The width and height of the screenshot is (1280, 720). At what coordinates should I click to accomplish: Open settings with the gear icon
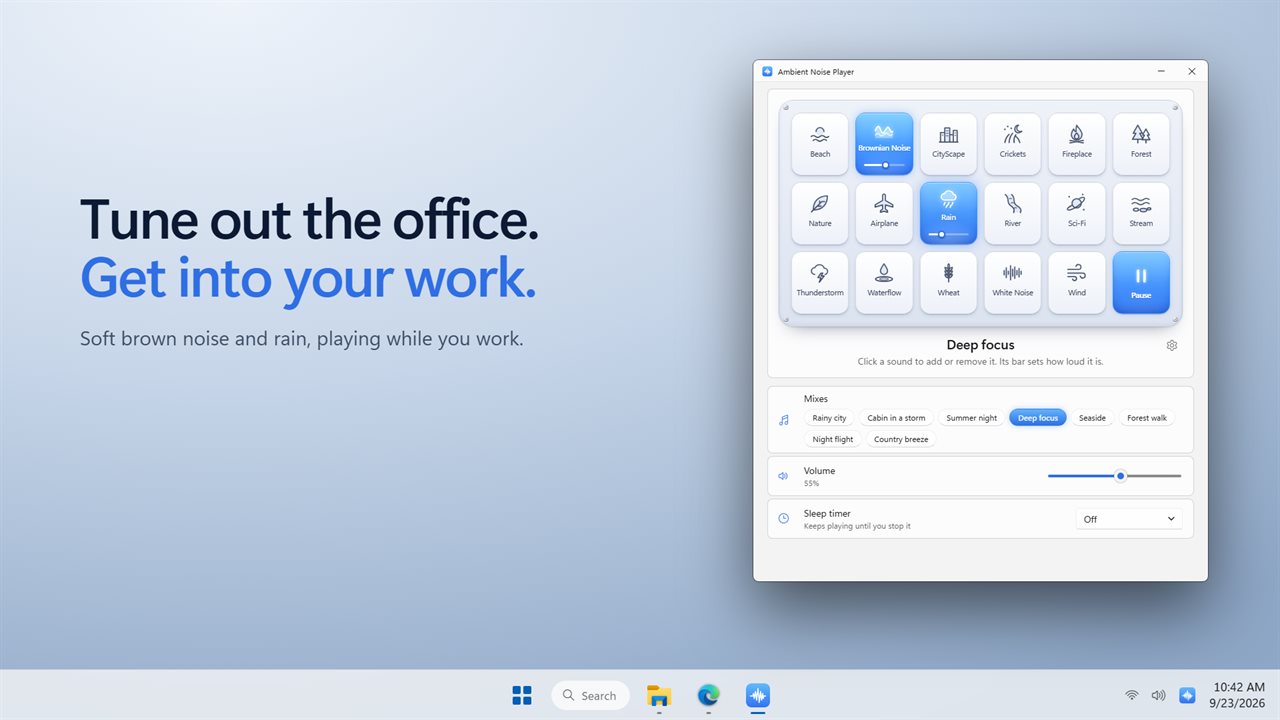point(1172,345)
